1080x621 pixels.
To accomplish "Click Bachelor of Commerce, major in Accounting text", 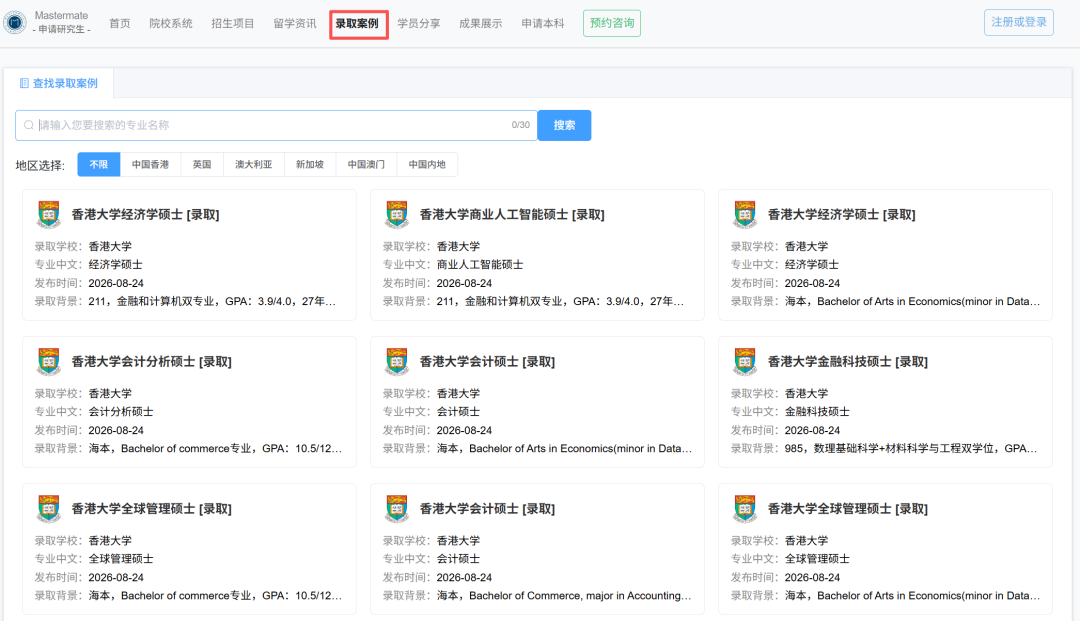I will 563,596.
